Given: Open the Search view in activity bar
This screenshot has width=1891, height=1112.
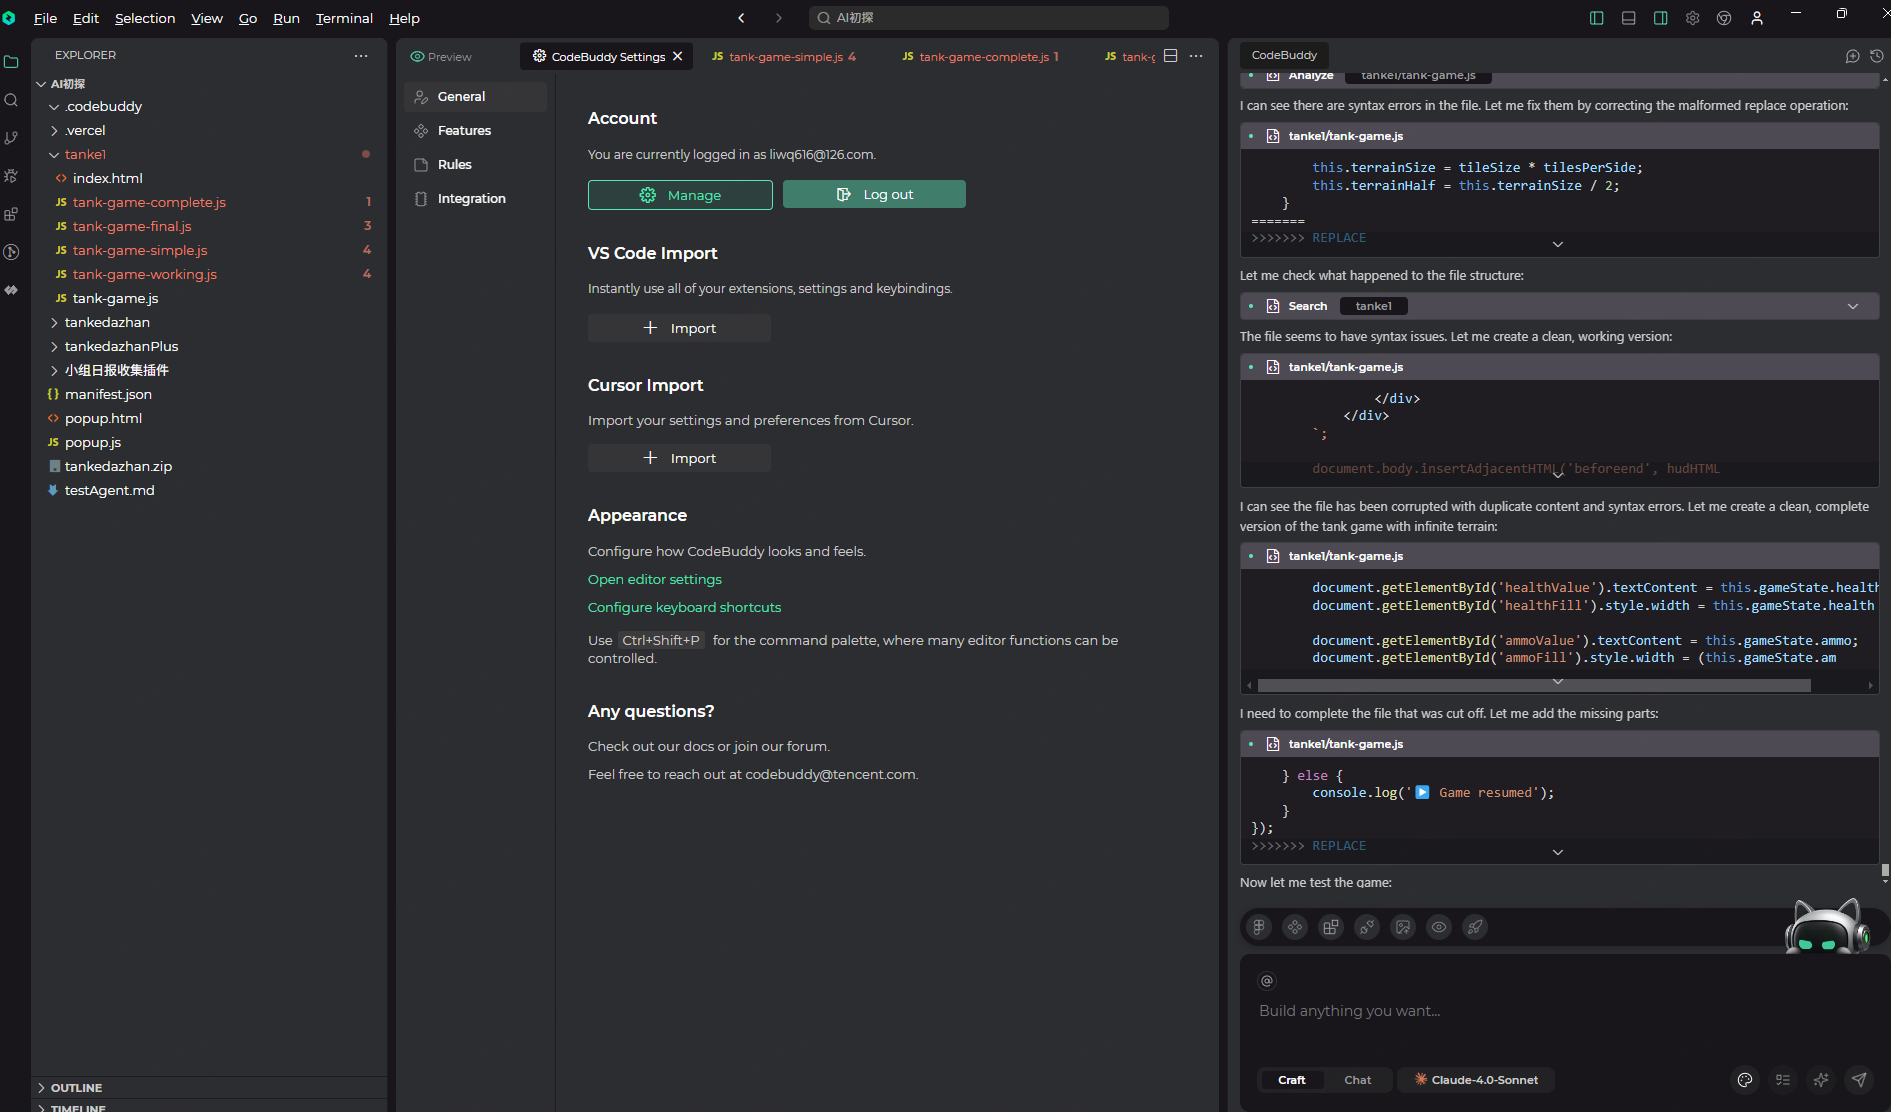Looking at the screenshot, I should pyautogui.click(x=11, y=100).
